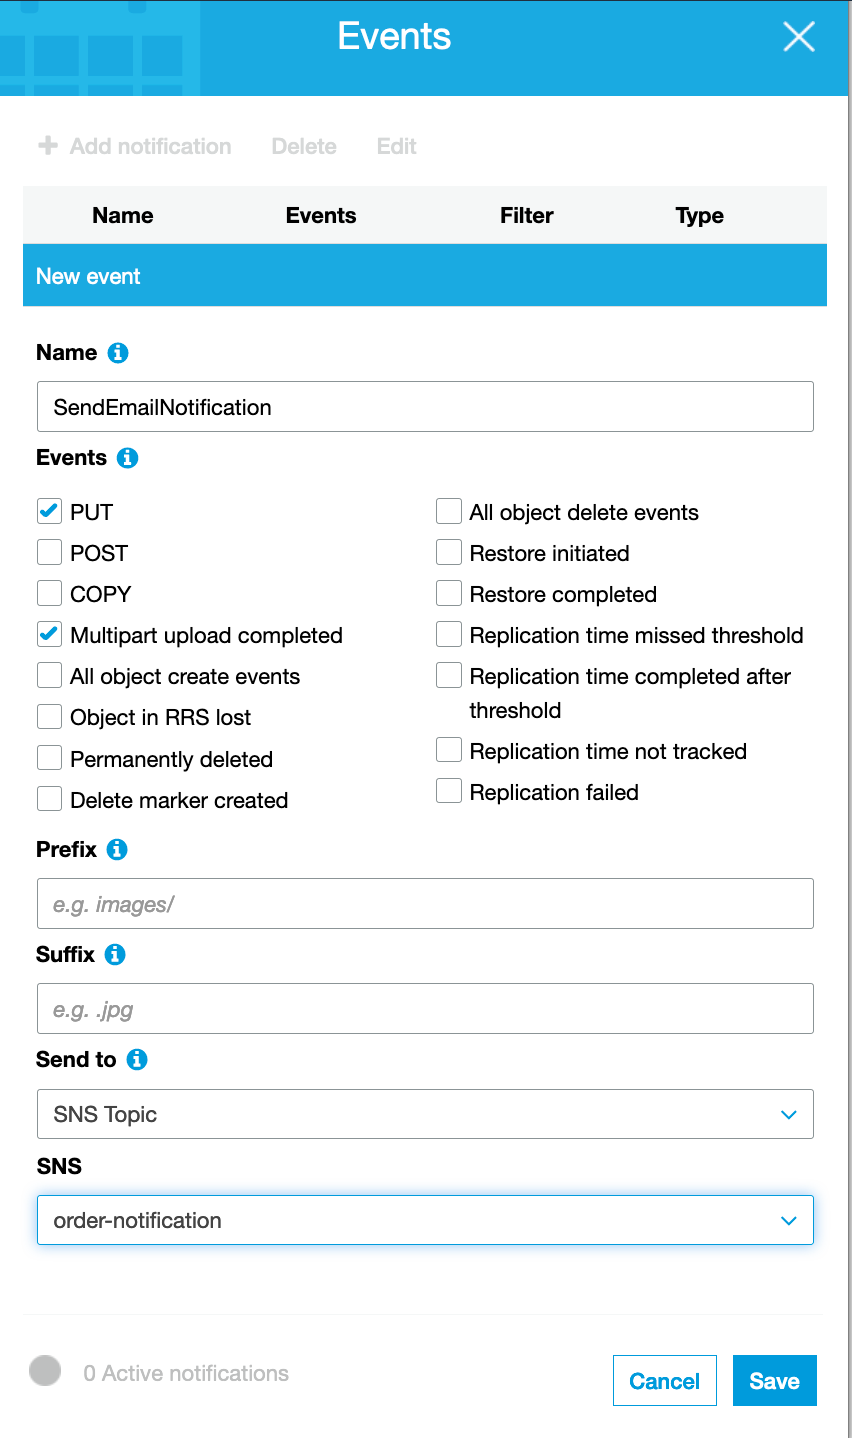The width and height of the screenshot is (852, 1438).
Task: Click the plus icon next to Add notification
Action: 47,146
